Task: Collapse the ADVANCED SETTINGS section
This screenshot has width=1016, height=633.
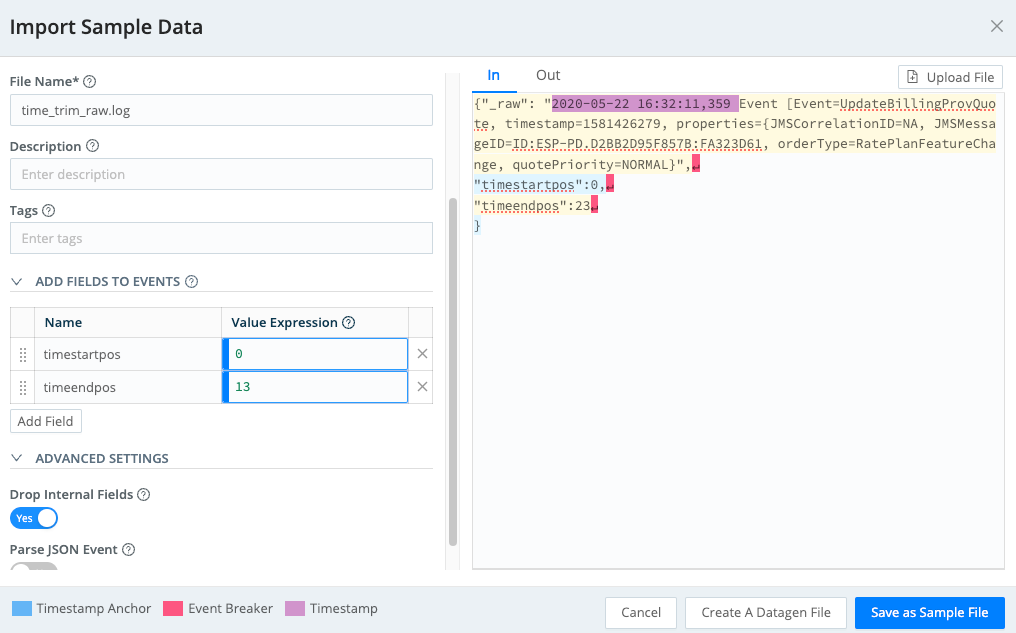Action: [x=16, y=459]
